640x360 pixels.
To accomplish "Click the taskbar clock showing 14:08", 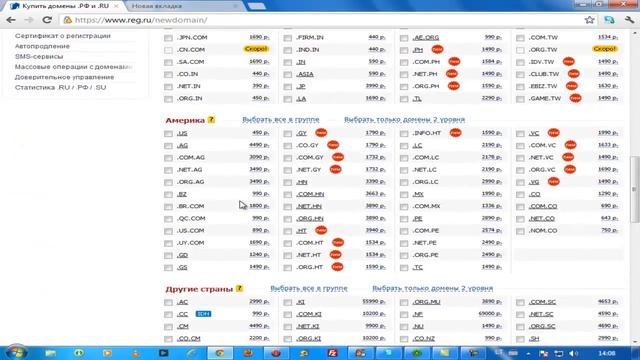I will 607,353.
